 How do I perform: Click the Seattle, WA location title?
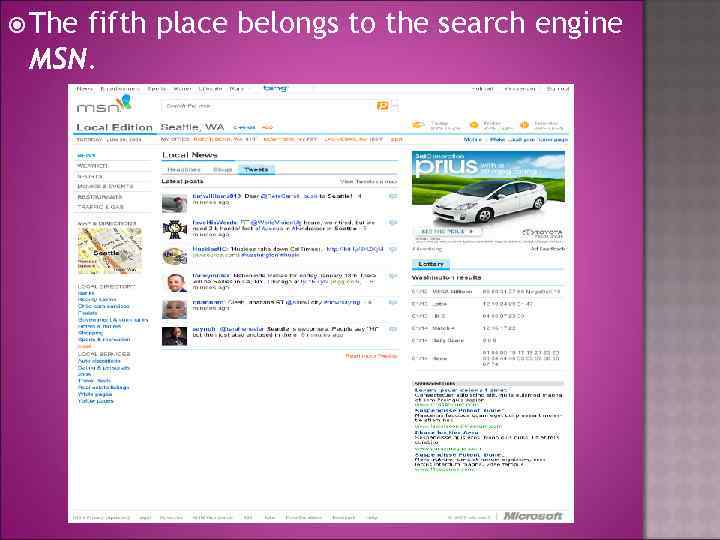[x=192, y=127]
